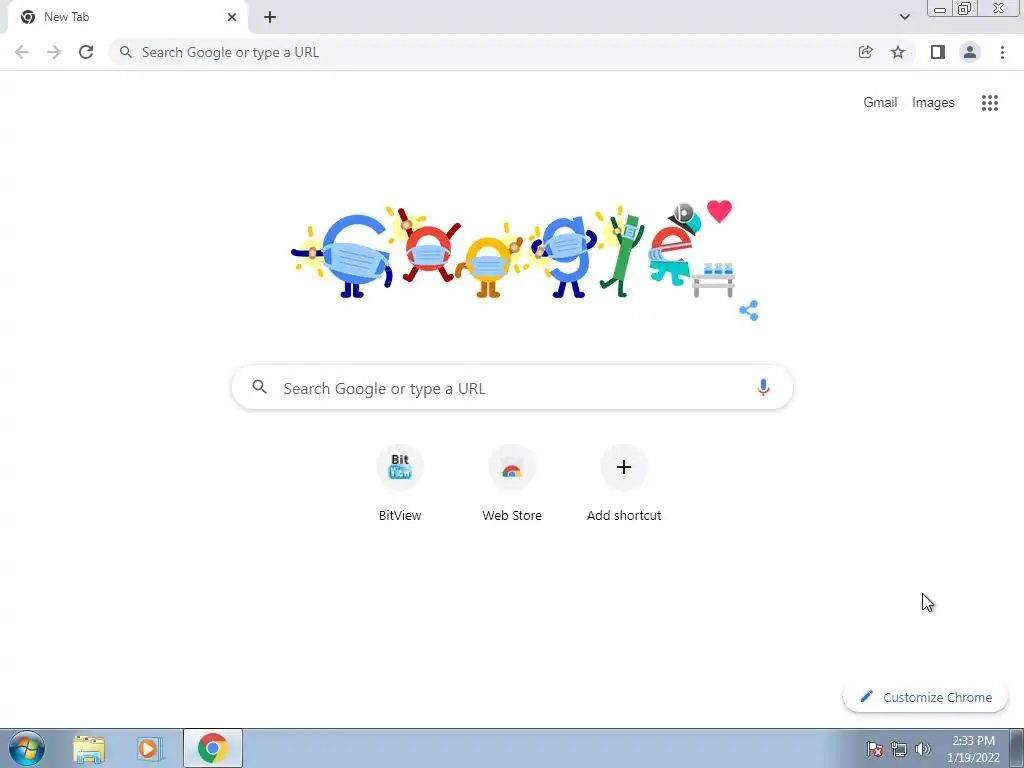
Task: Open the Chrome side panel
Action: click(938, 52)
